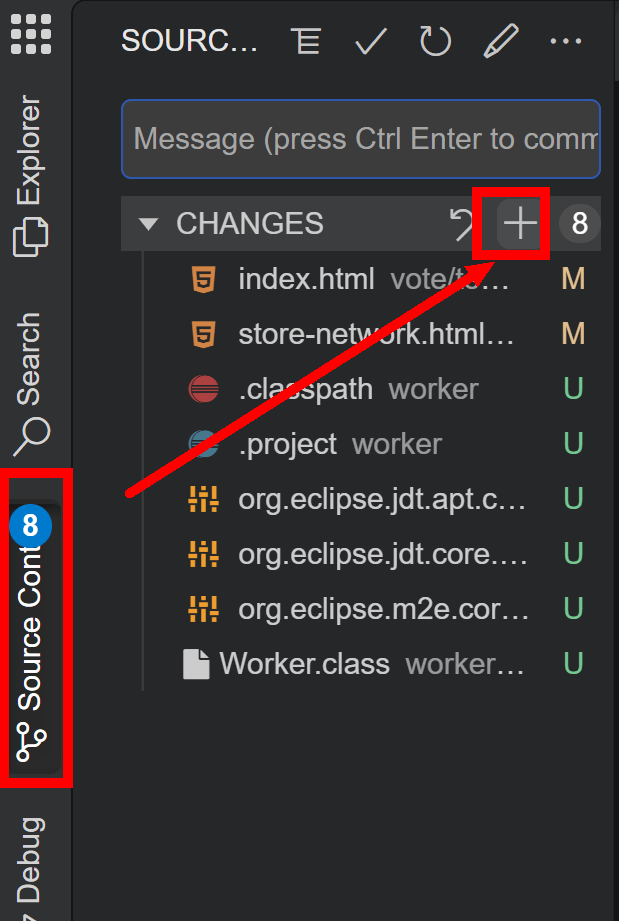The height and width of the screenshot is (921, 619).
Task: Click the pencil edit icon in header
Action: click(x=500, y=41)
